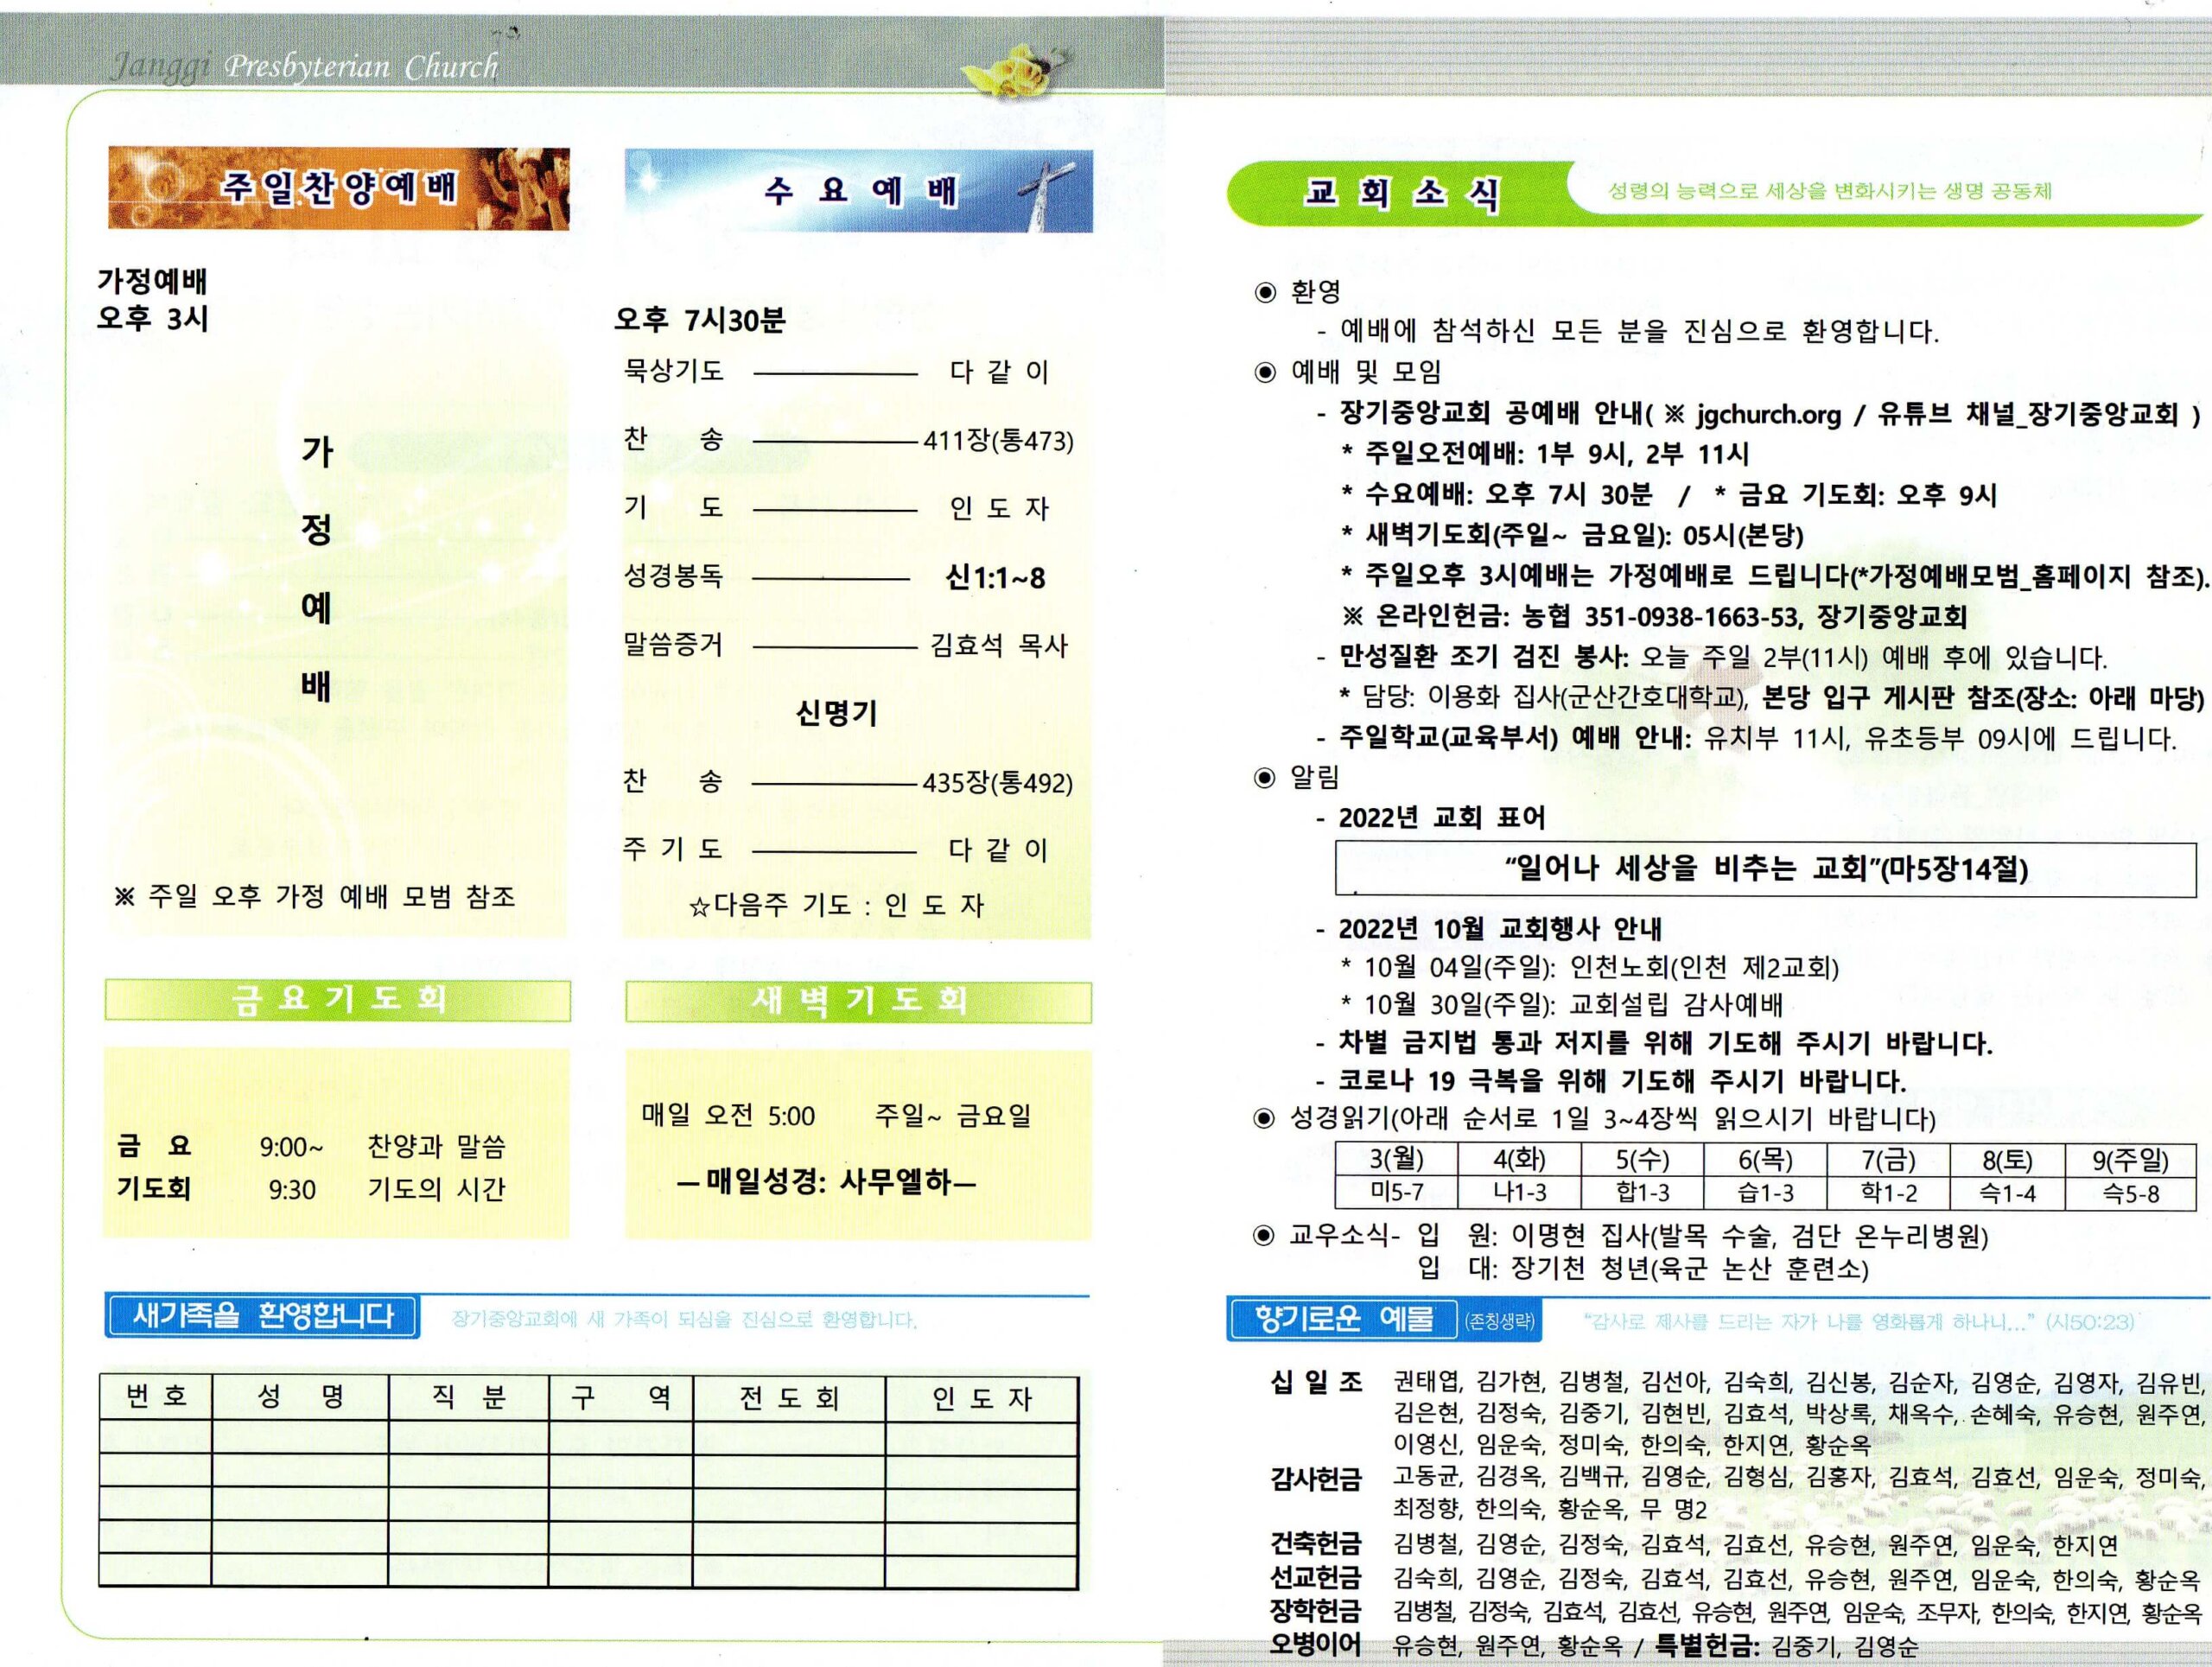Click the jgchurch.org website address
The width and height of the screenshot is (2212, 1667).
coord(1767,414)
